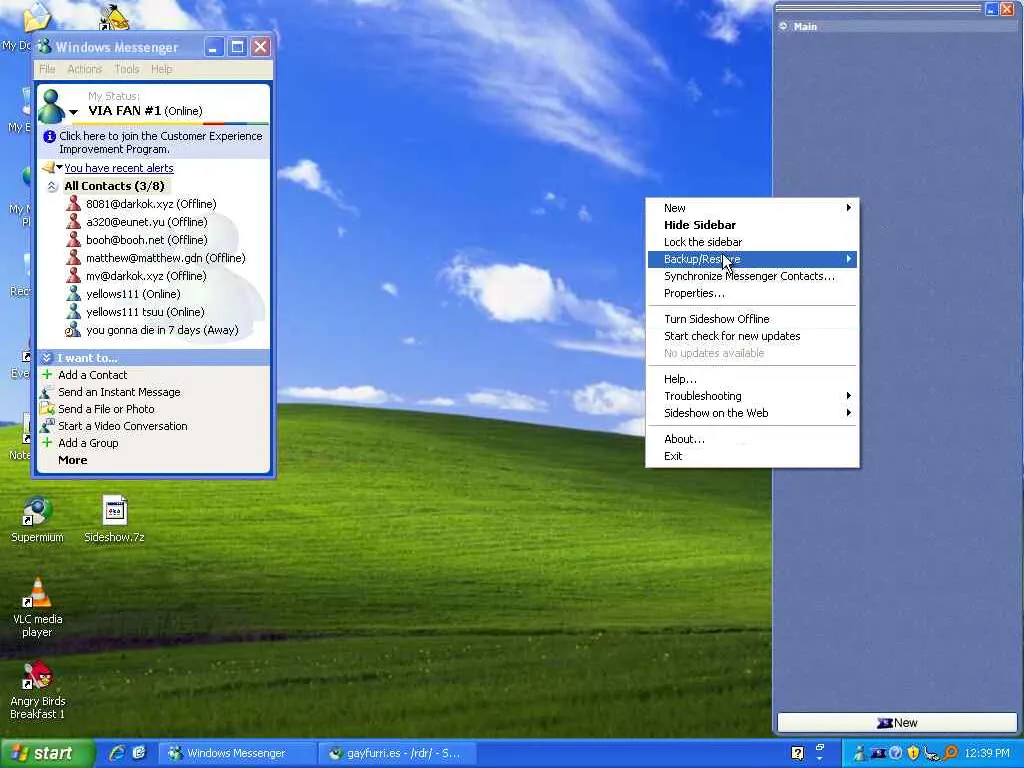Open the Help menu in Windows Messenger
The height and width of the screenshot is (768, 1024).
click(x=161, y=69)
